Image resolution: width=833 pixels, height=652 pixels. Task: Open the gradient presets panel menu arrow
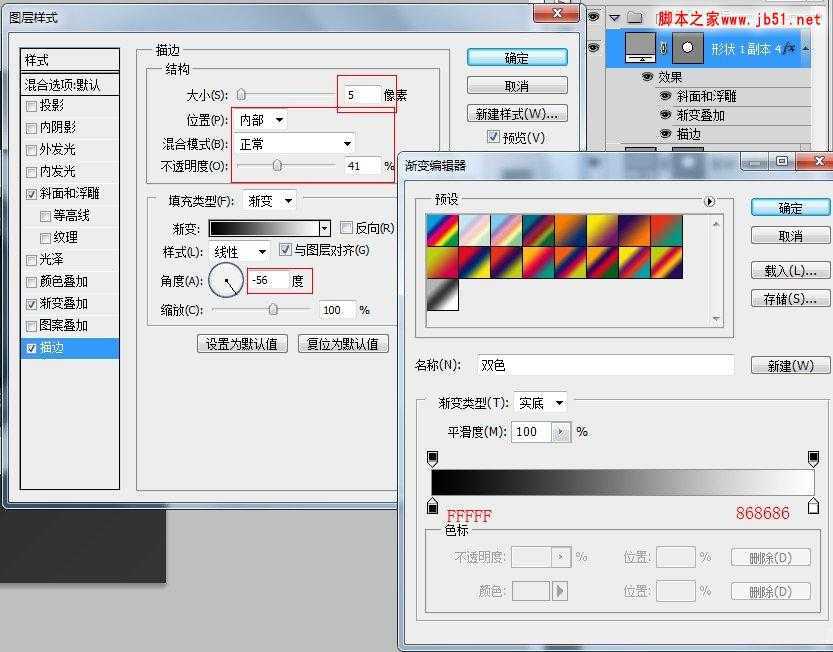click(x=710, y=201)
